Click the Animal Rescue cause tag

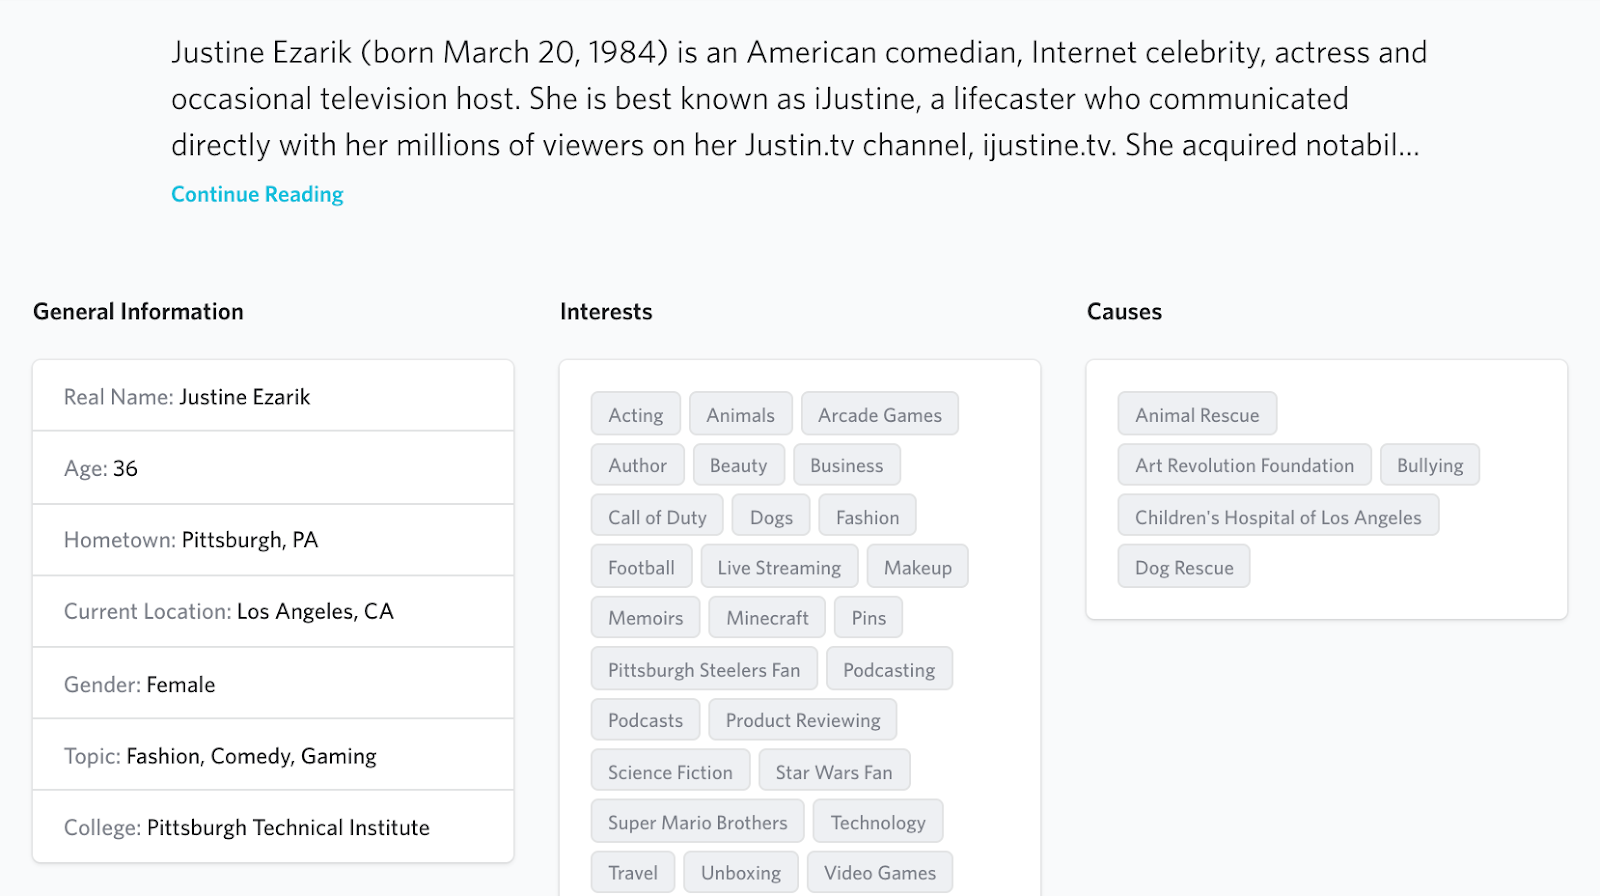coord(1196,415)
